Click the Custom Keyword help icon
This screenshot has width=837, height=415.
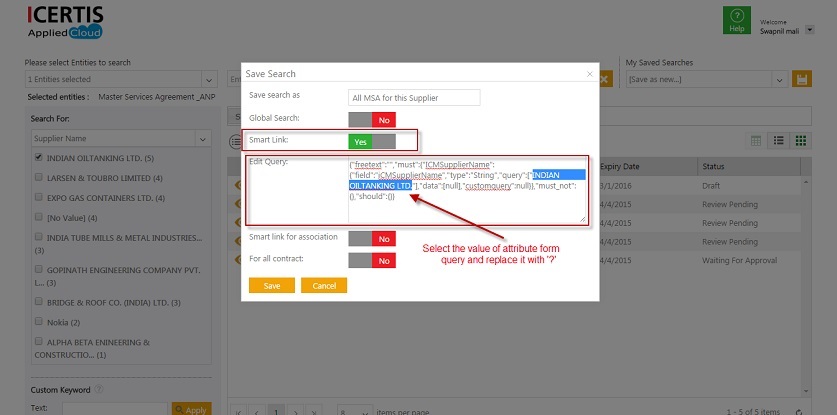coord(98,389)
